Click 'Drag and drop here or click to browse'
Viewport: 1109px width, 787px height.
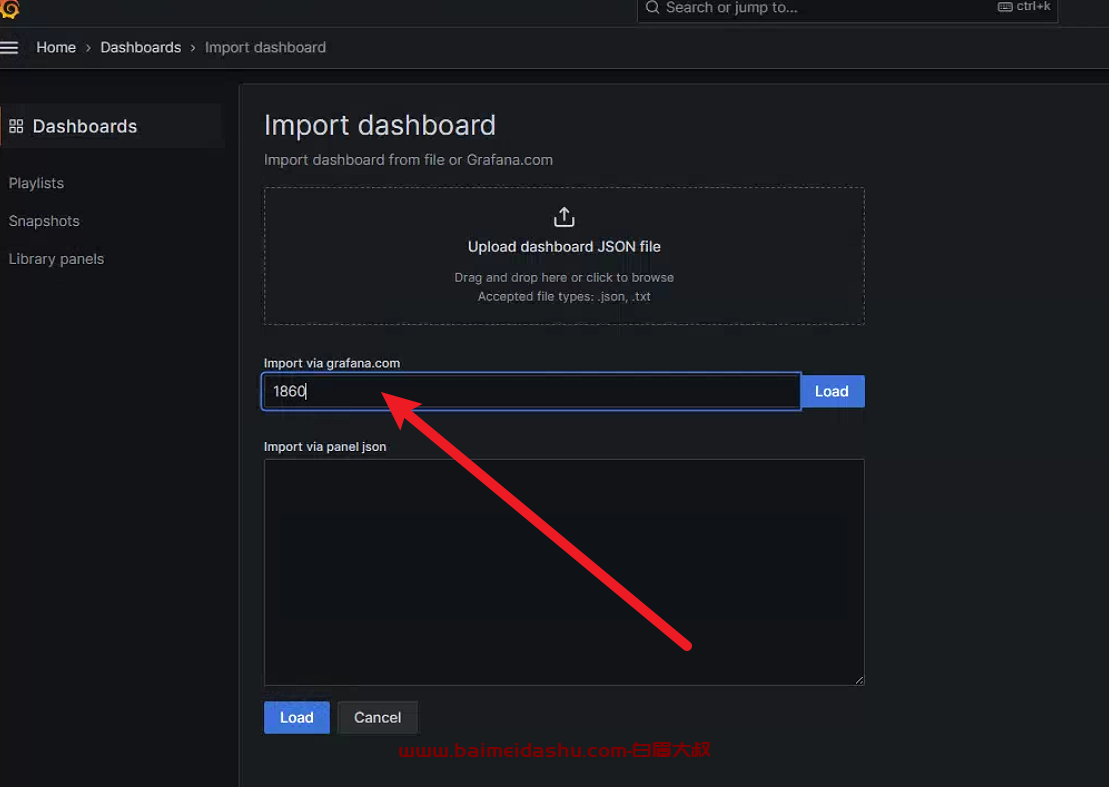(x=564, y=277)
